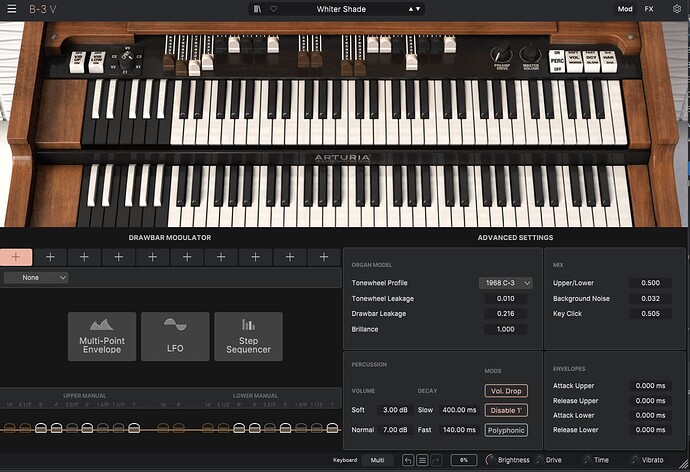Toggle the percussion HAR harmonic switch
Screen dimensions: 690x472
tap(609, 62)
